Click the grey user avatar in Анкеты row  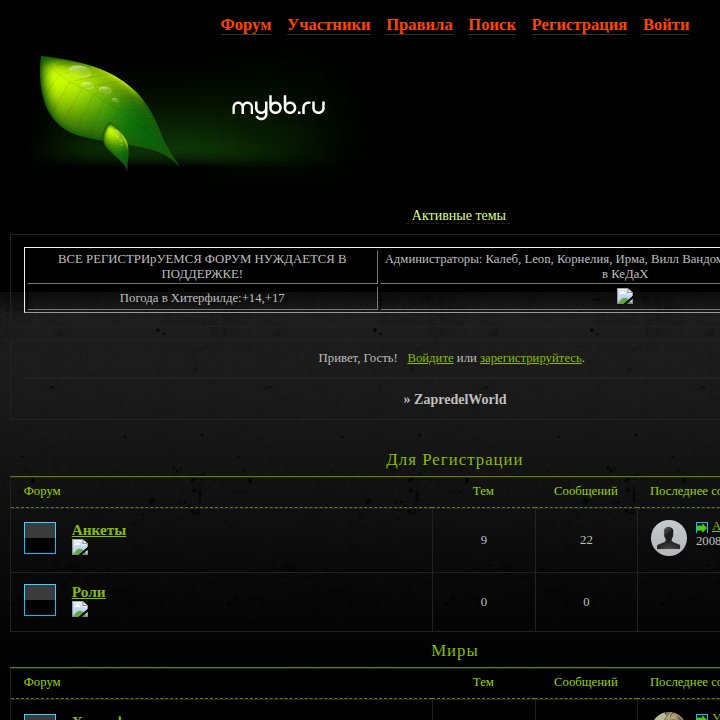click(x=669, y=538)
